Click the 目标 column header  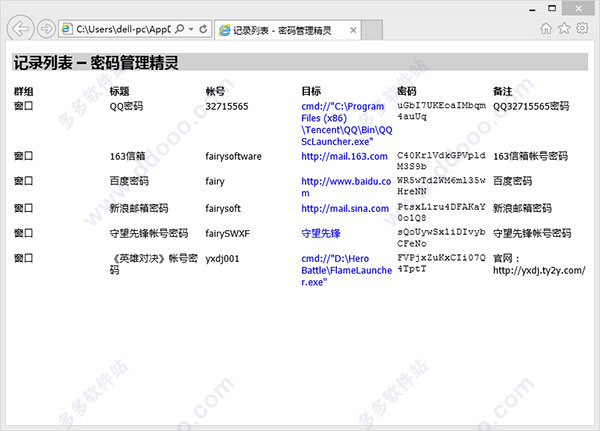pos(311,91)
